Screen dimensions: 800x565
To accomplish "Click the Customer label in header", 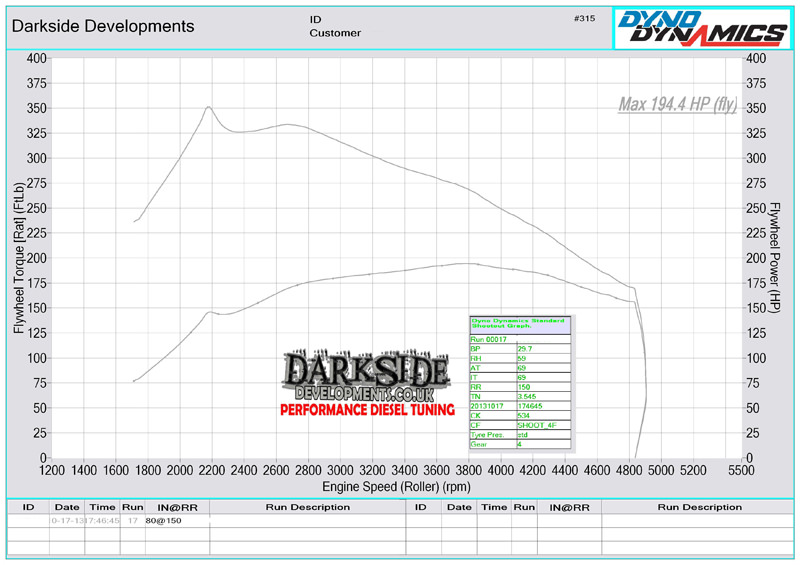I will [x=335, y=33].
